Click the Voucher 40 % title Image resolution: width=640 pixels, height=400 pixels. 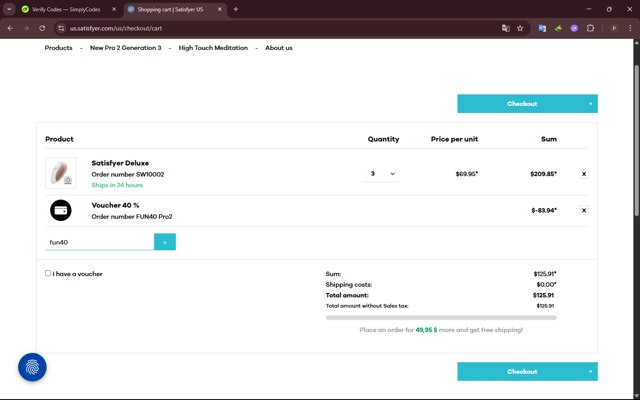pyautogui.click(x=115, y=205)
